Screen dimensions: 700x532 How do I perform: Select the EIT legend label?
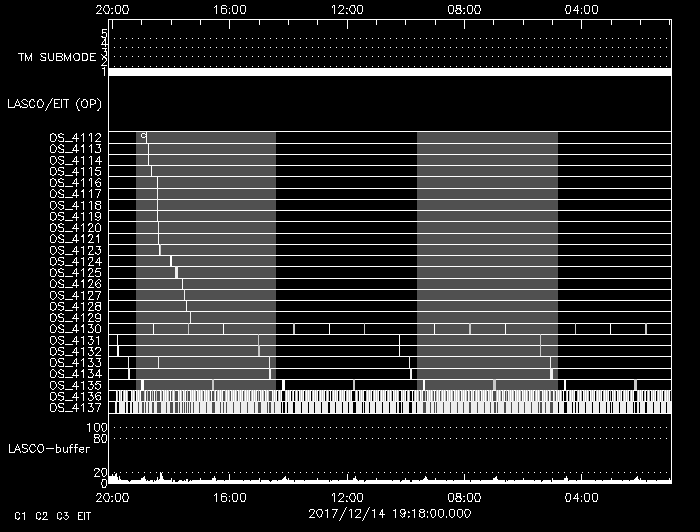tap(84, 516)
